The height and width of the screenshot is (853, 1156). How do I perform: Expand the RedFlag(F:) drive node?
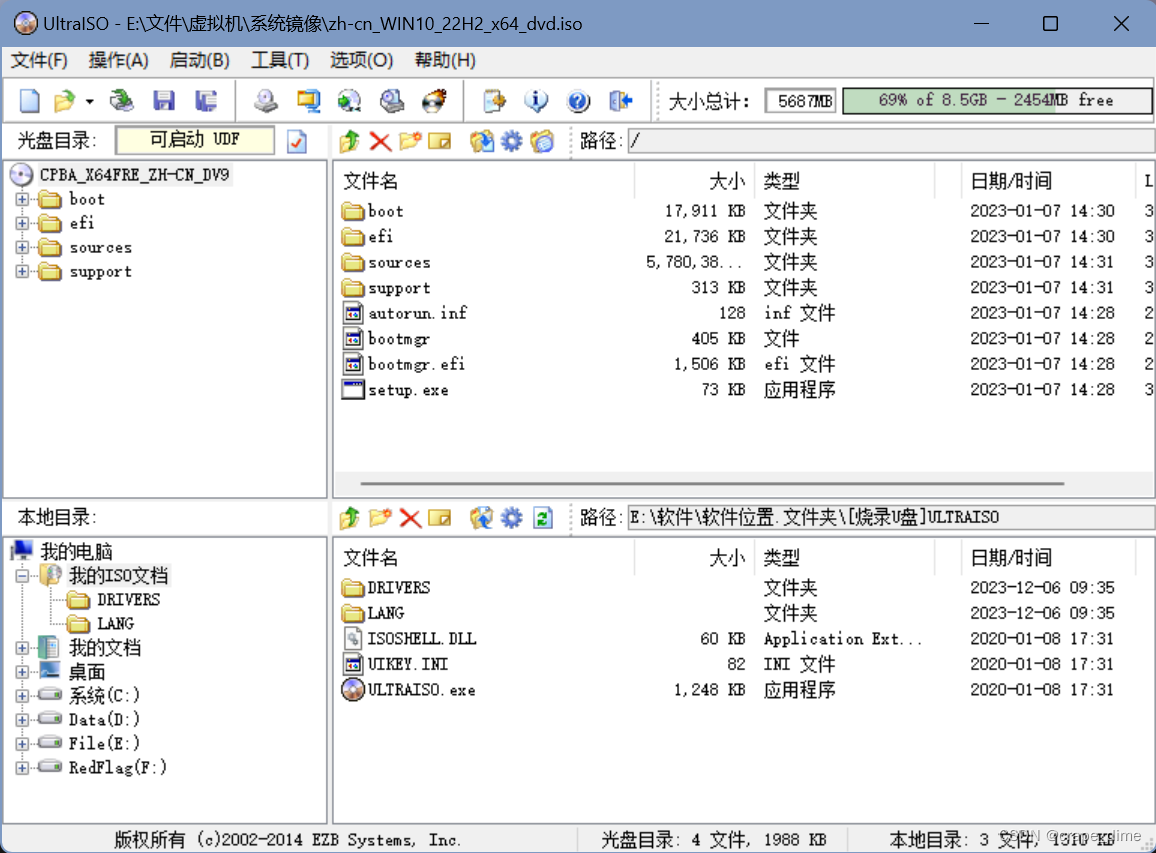(x=22, y=768)
